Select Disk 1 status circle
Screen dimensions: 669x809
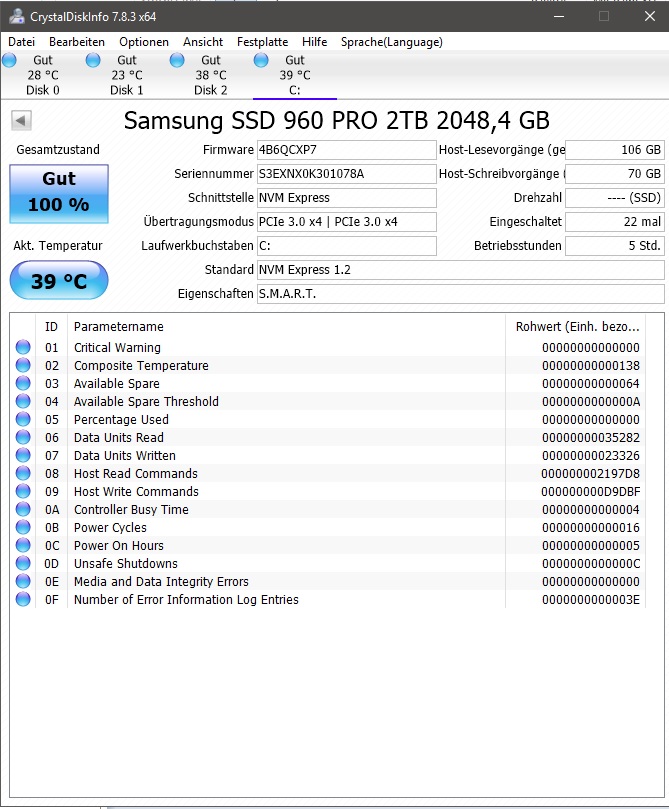coord(93,60)
